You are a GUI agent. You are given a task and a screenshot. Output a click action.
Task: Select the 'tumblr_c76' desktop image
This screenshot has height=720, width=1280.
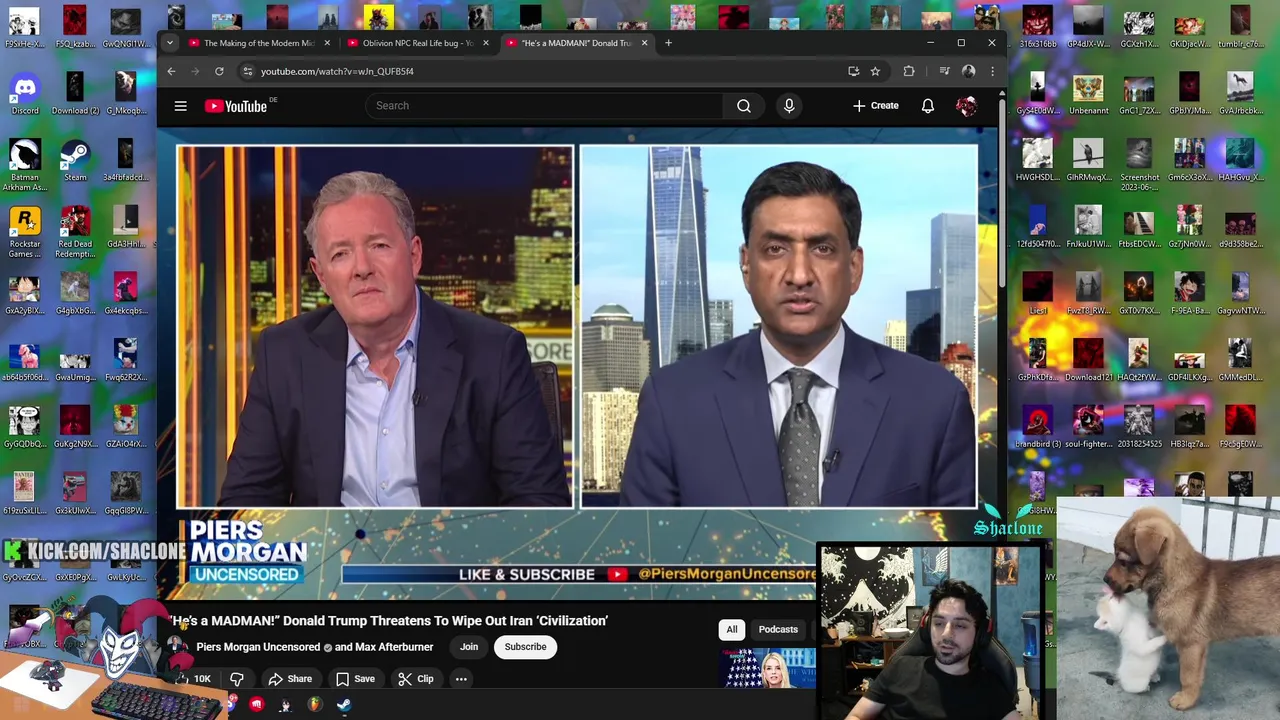click(1240, 28)
